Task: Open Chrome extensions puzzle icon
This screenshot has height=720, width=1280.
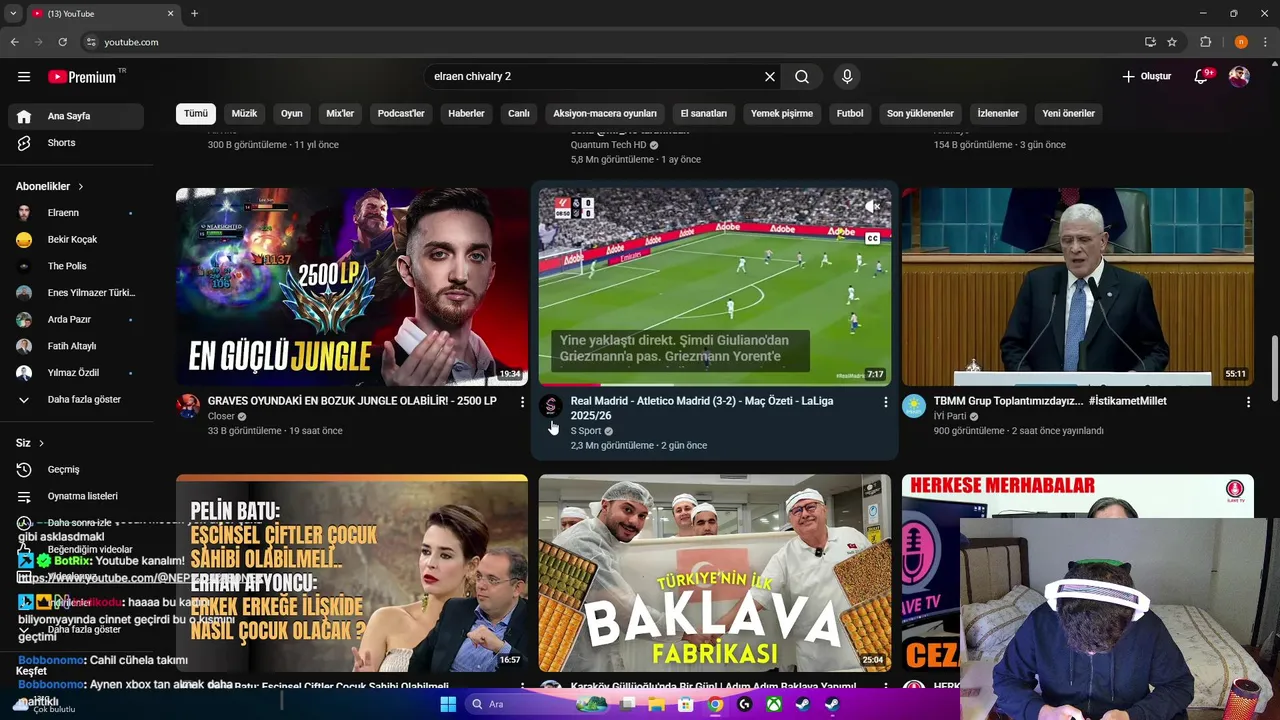Action: (1206, 42)
